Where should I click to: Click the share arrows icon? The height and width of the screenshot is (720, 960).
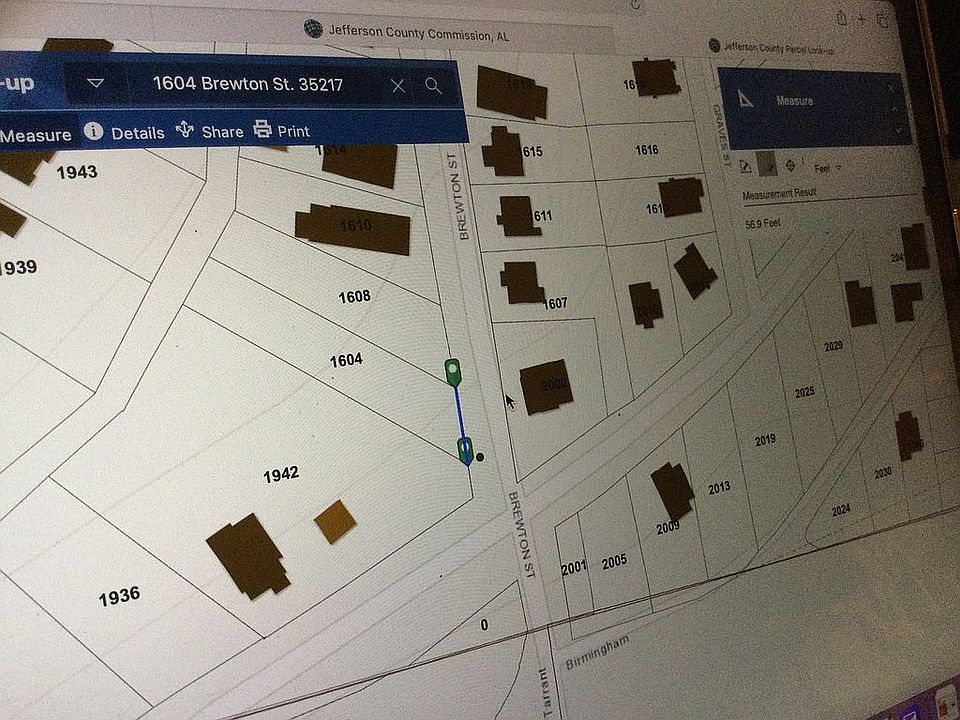pos(184,129)
